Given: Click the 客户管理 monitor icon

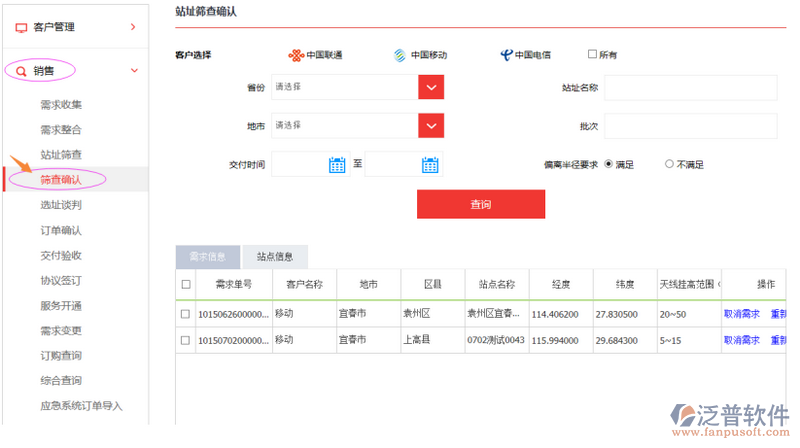Looking at the screenshot, I should coord(21,27).
